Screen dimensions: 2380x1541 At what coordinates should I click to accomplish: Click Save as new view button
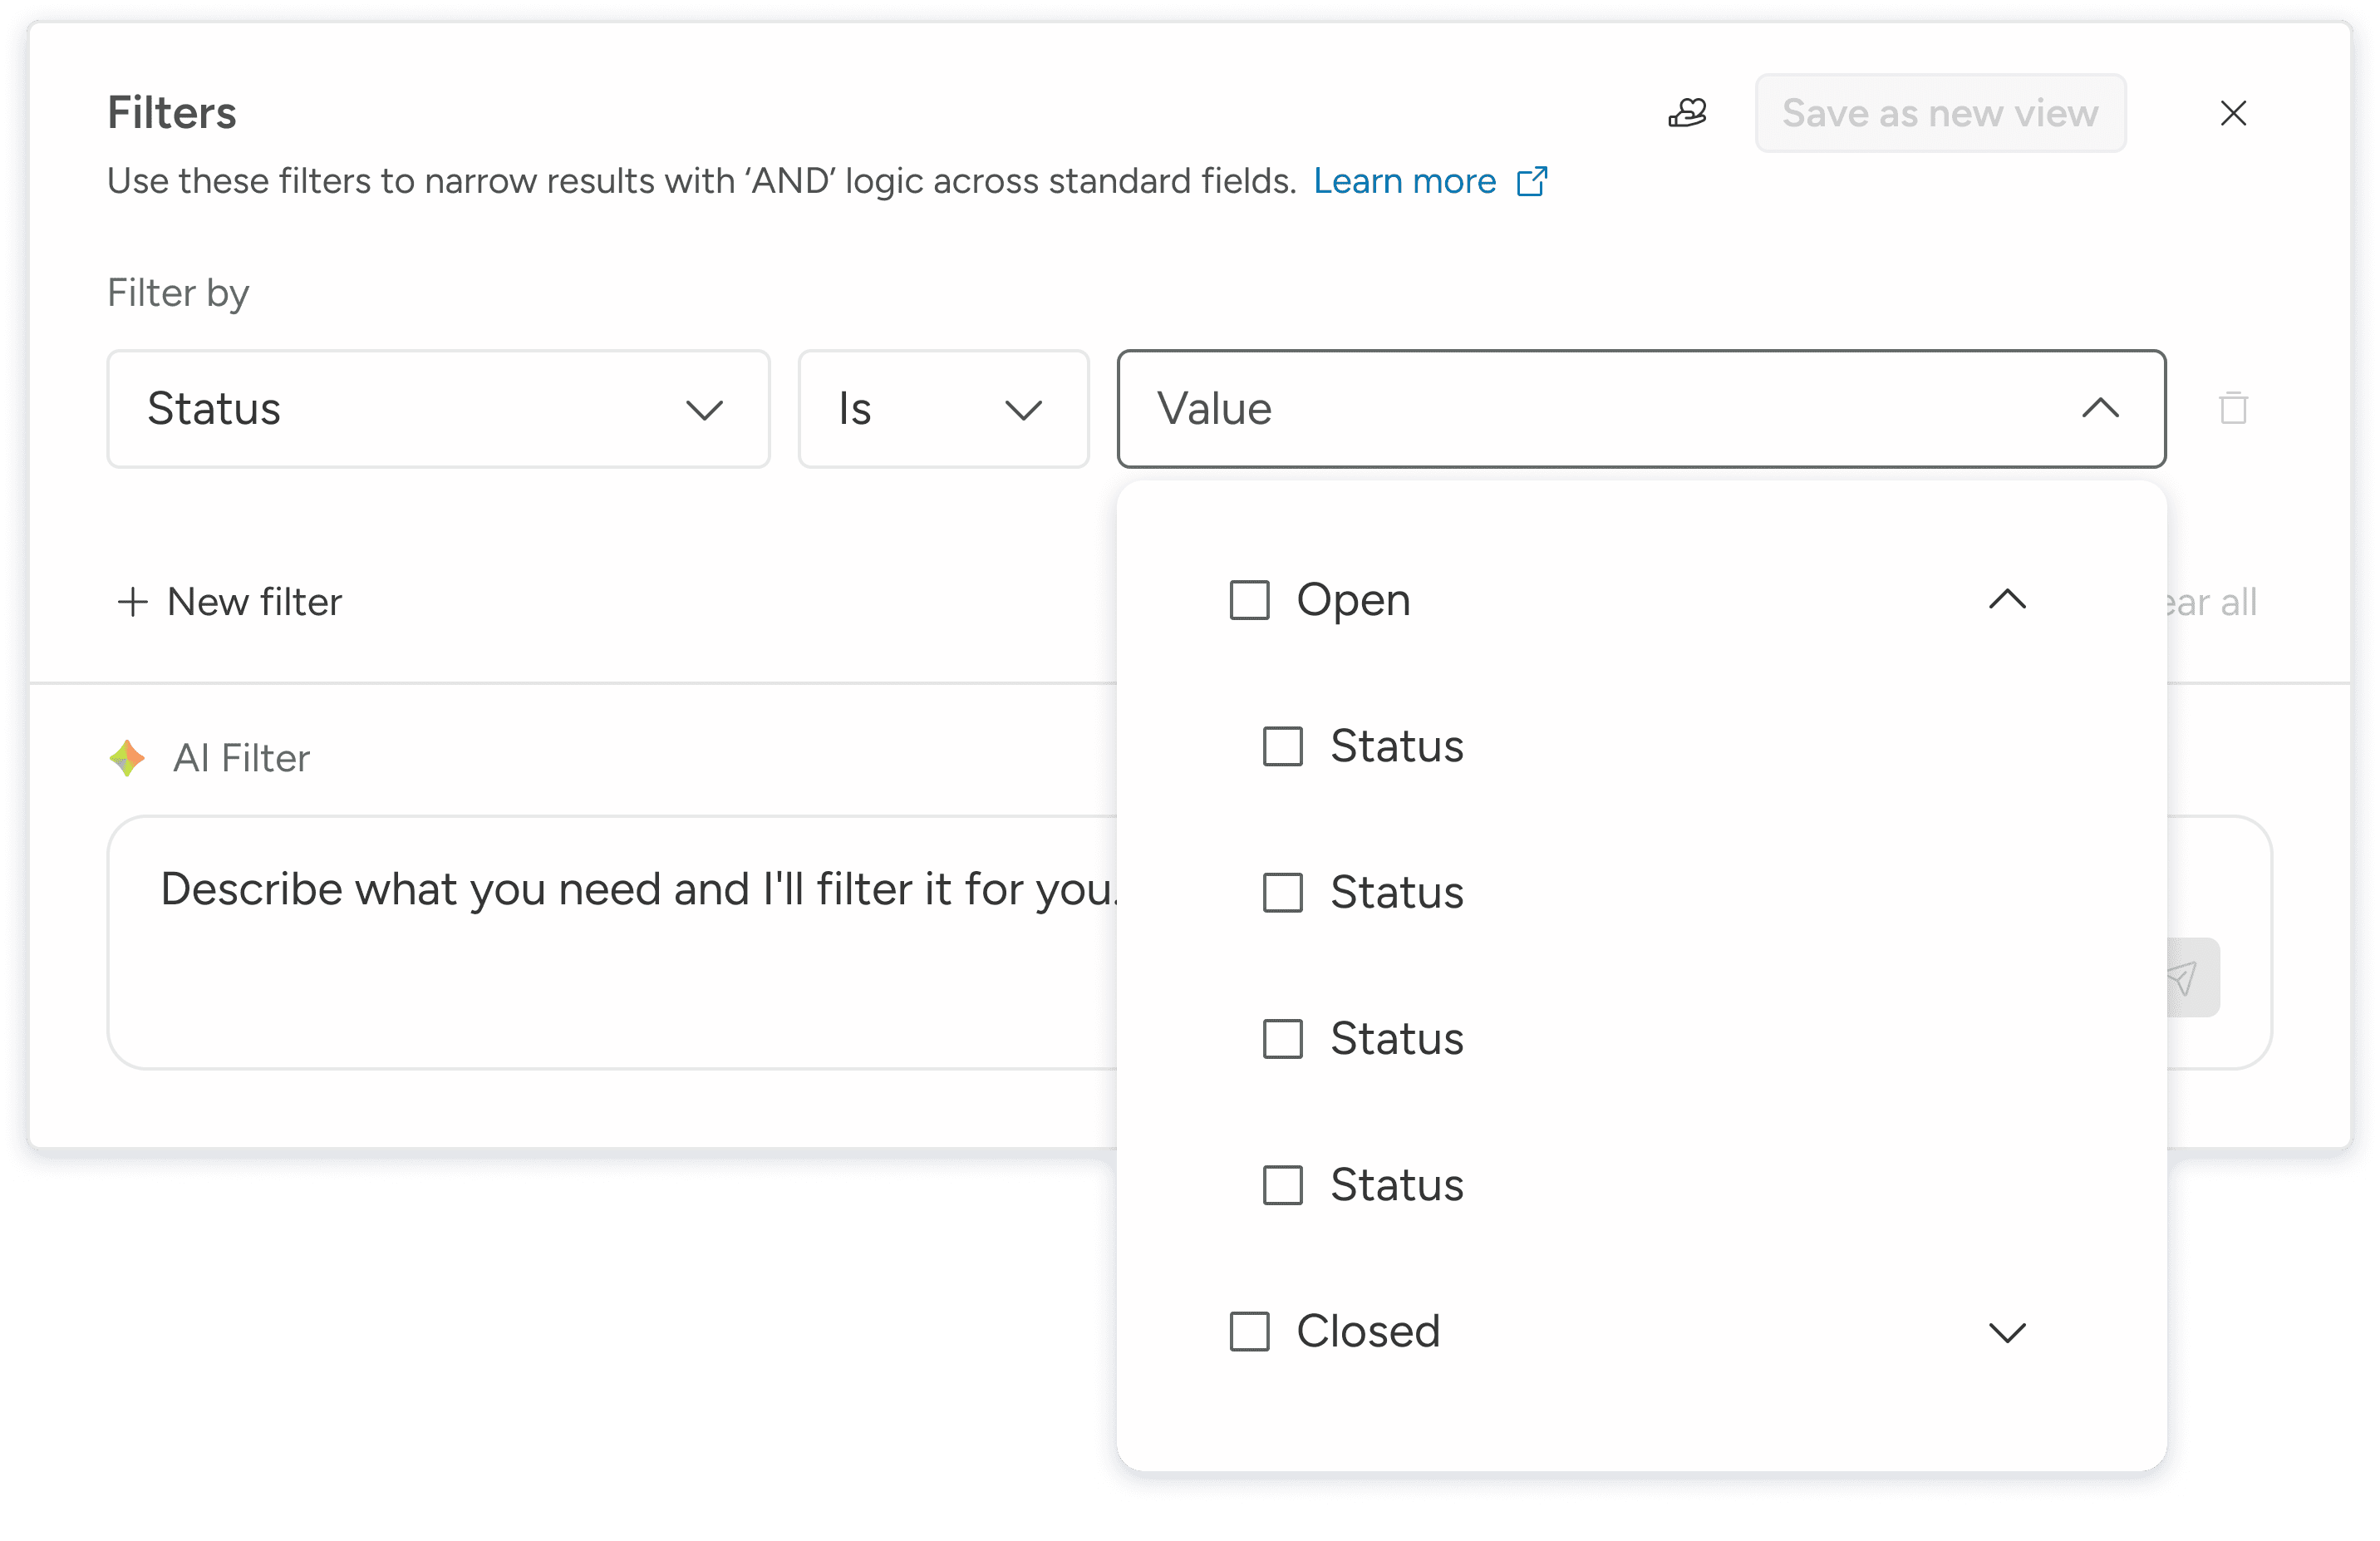pyautogui.click(x=1939, y=113)
